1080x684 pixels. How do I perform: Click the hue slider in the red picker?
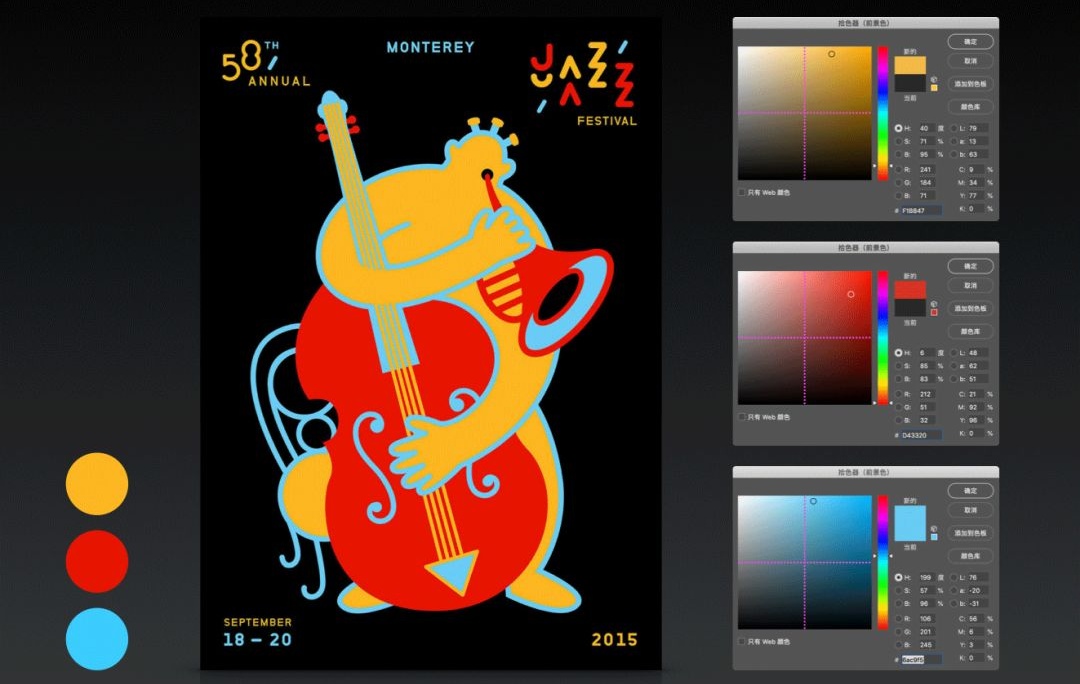click(x=883, y=338)
